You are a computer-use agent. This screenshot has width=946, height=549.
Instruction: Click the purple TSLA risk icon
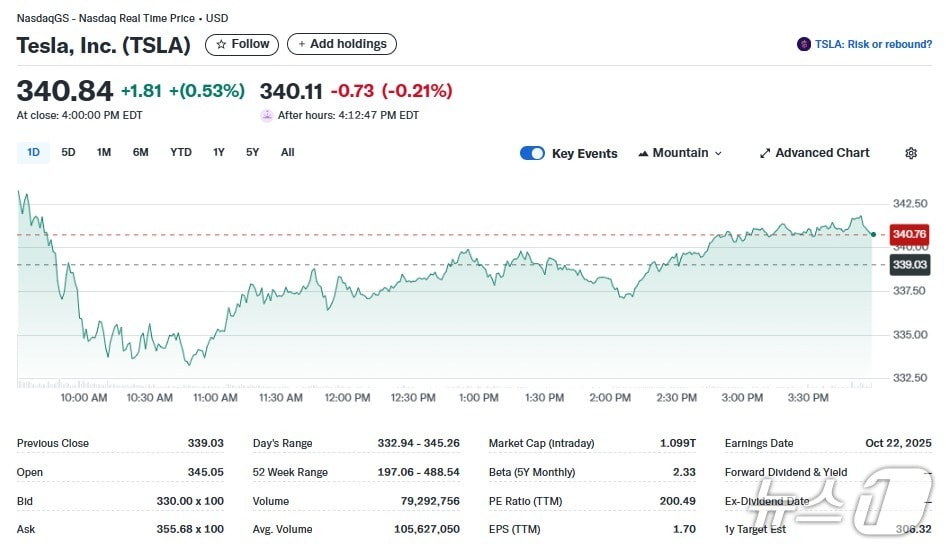[804, 44]
